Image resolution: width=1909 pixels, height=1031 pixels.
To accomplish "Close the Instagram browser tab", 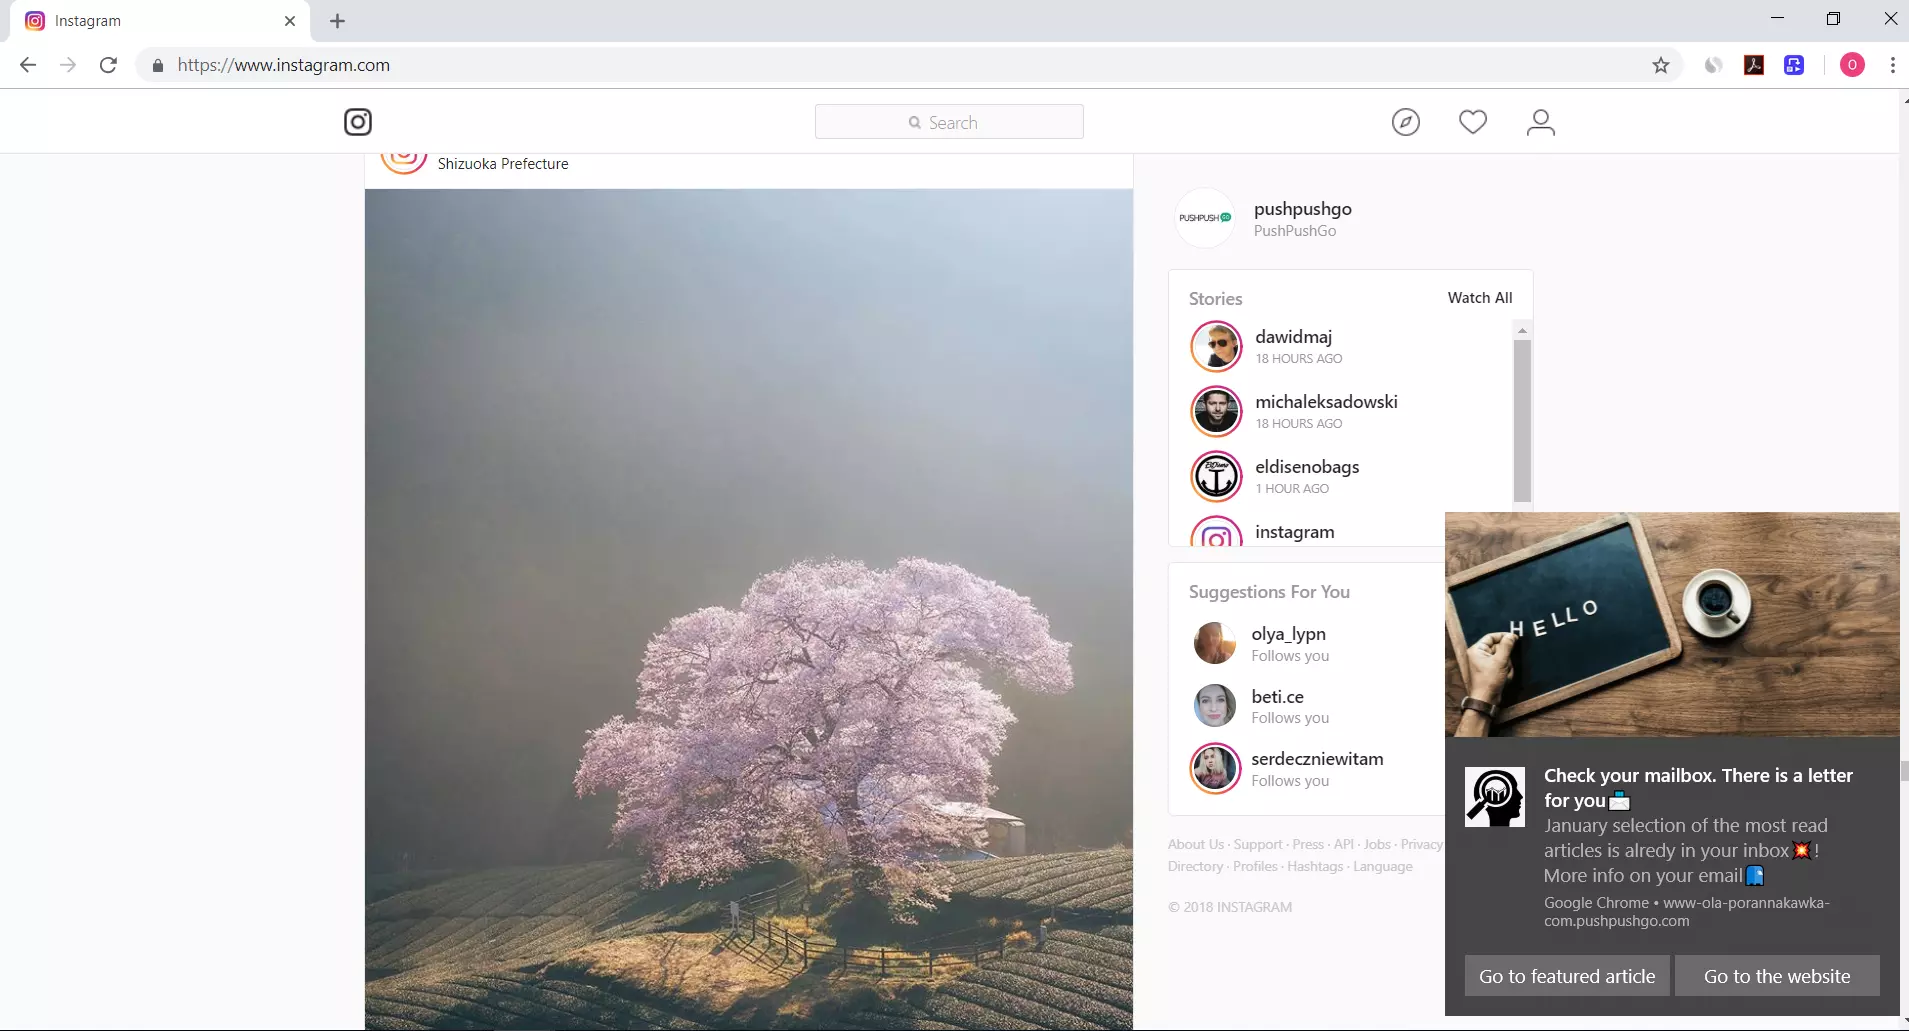I will 290,21.
